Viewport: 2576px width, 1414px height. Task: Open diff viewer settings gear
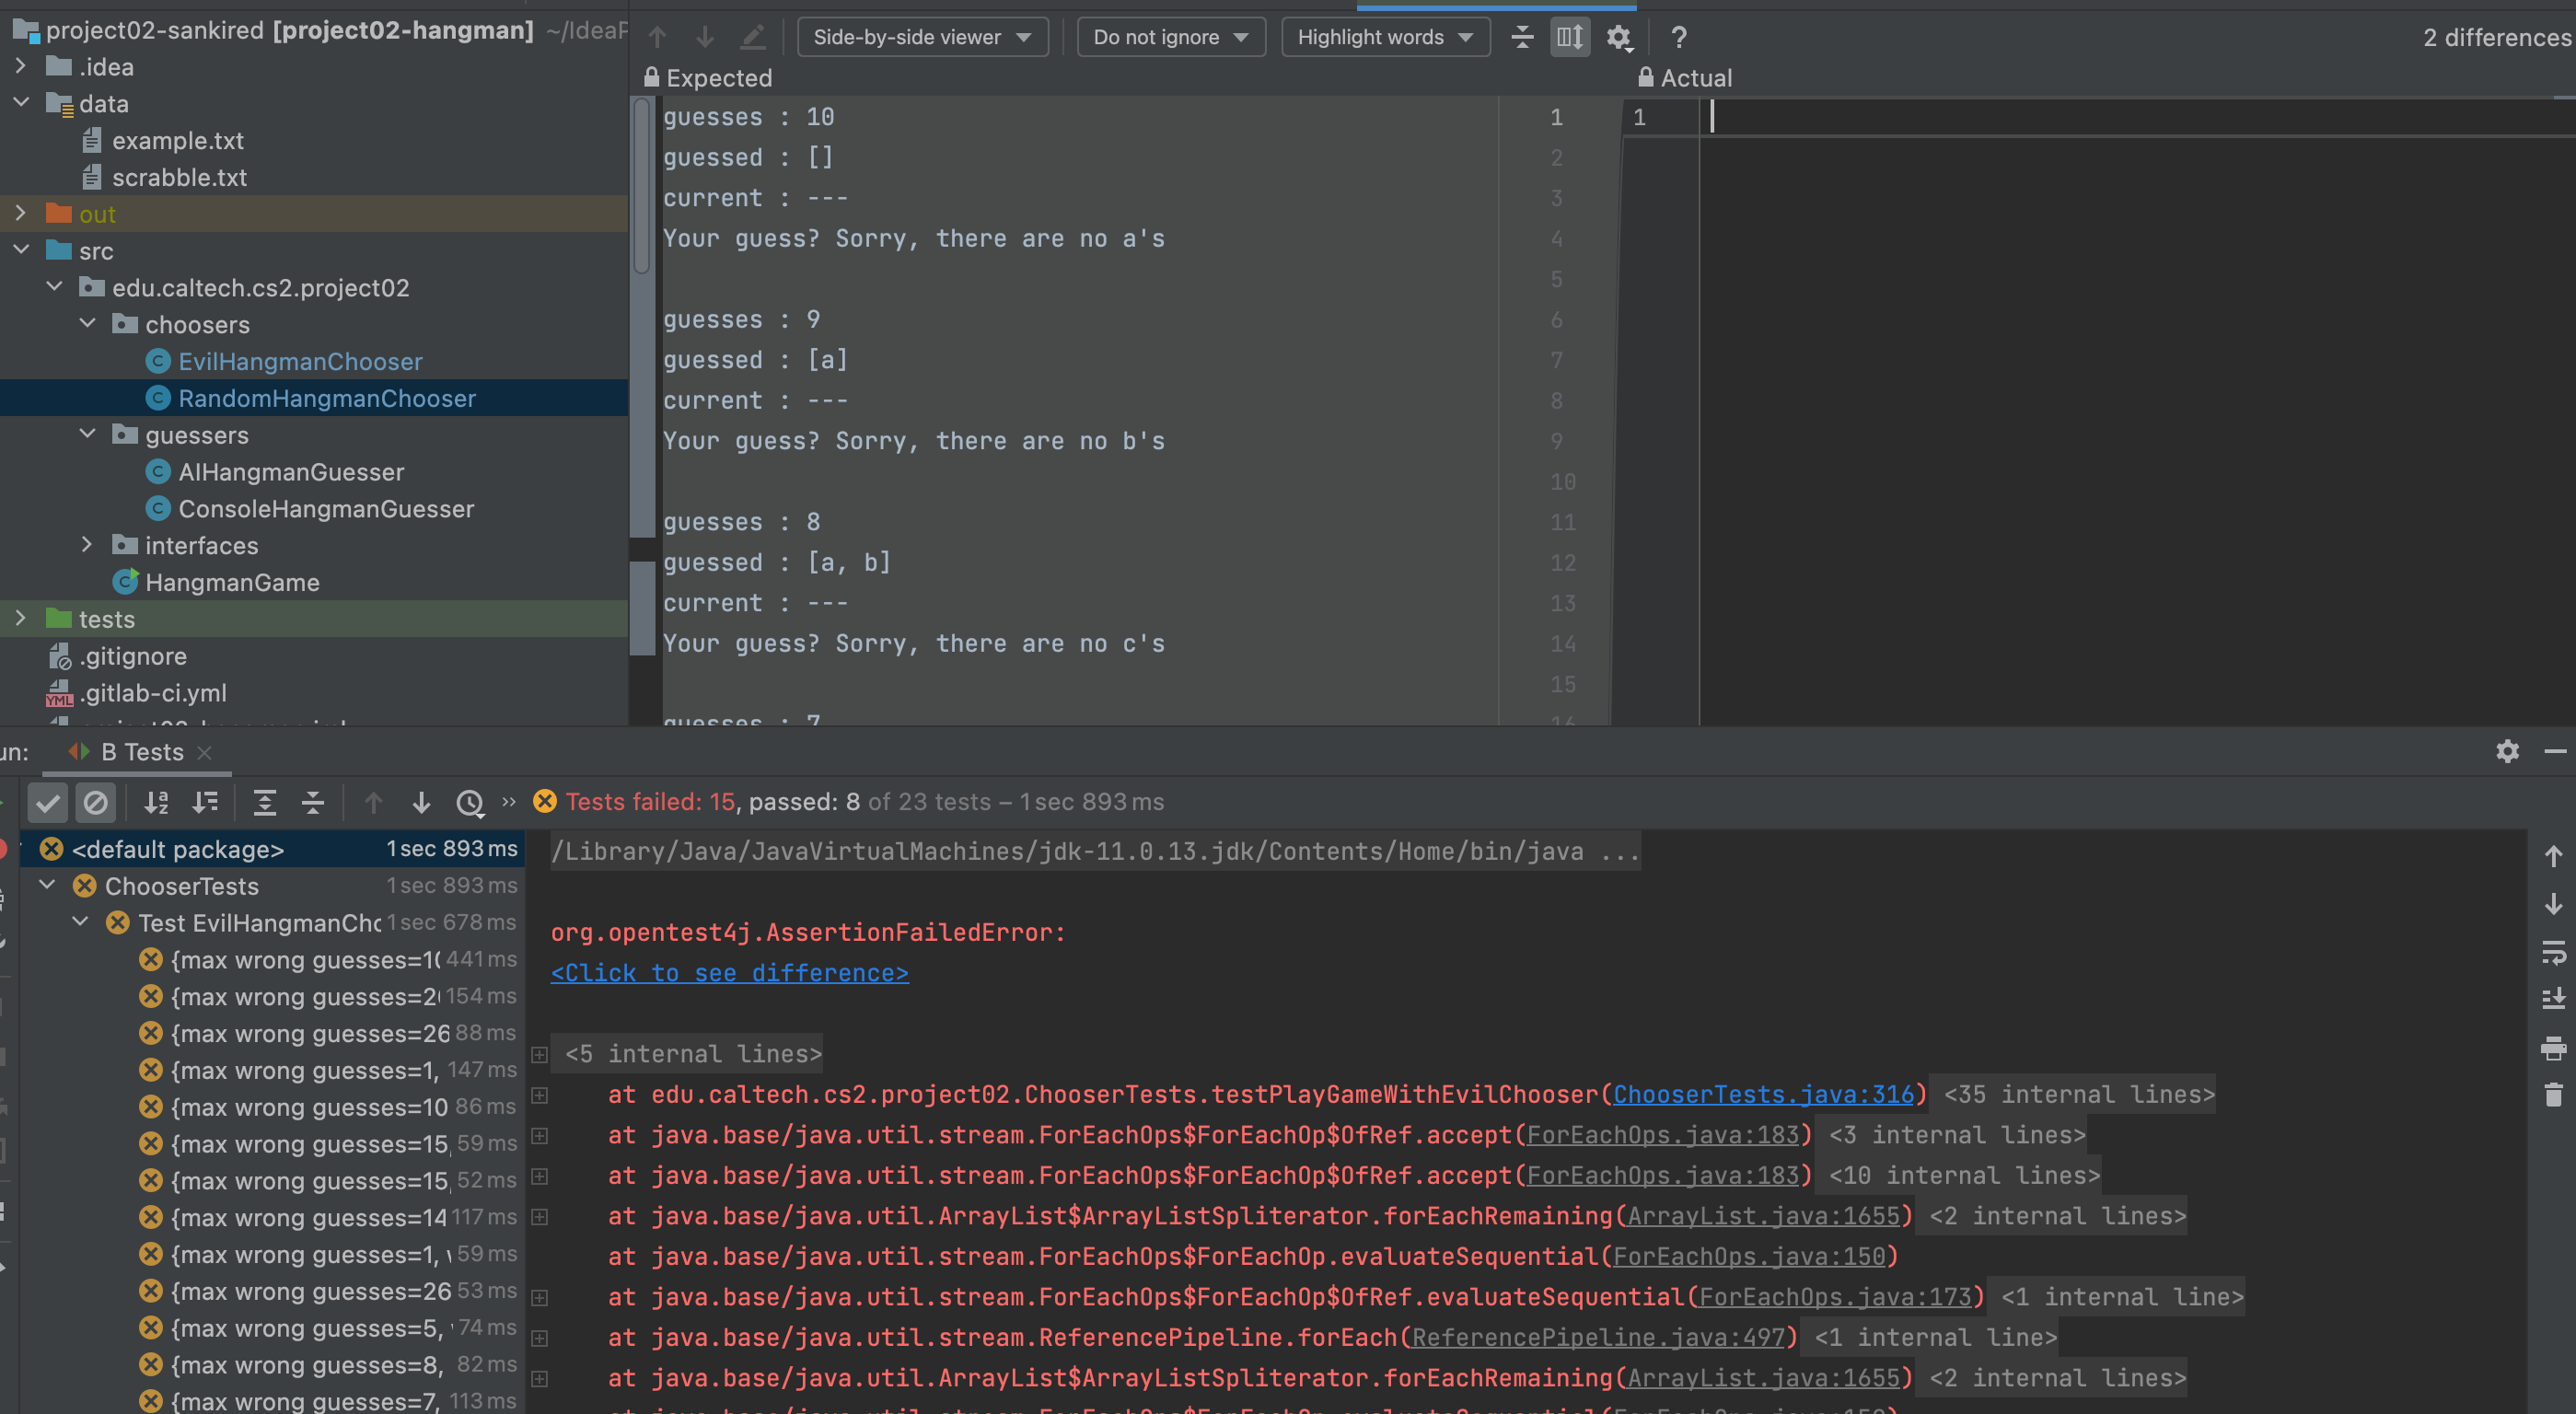[x=1618, y=37]
